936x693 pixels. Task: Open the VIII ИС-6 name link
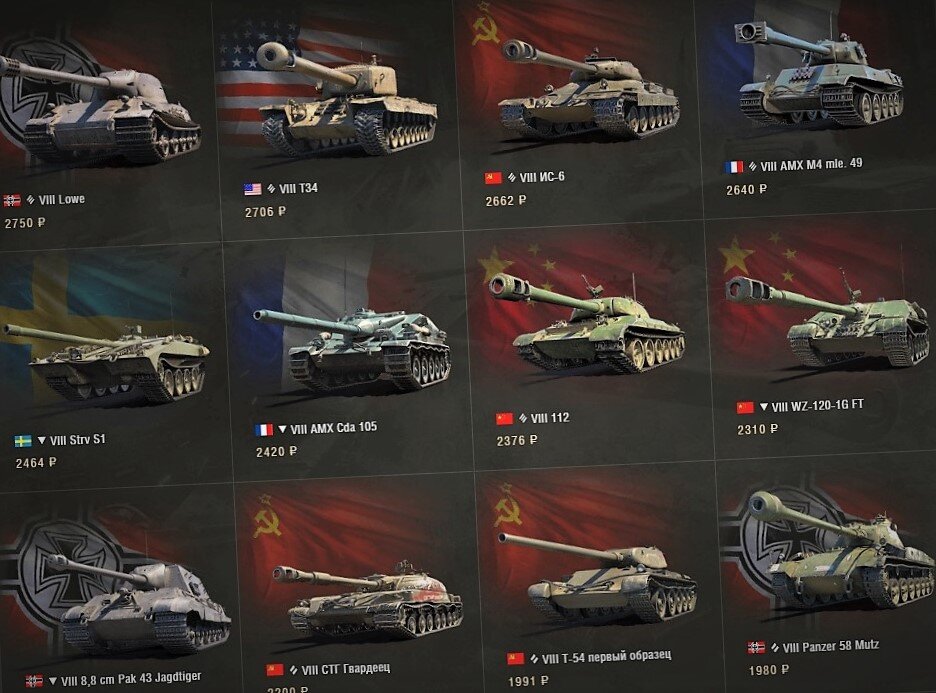pyautogui.click(x=541, y=177)
